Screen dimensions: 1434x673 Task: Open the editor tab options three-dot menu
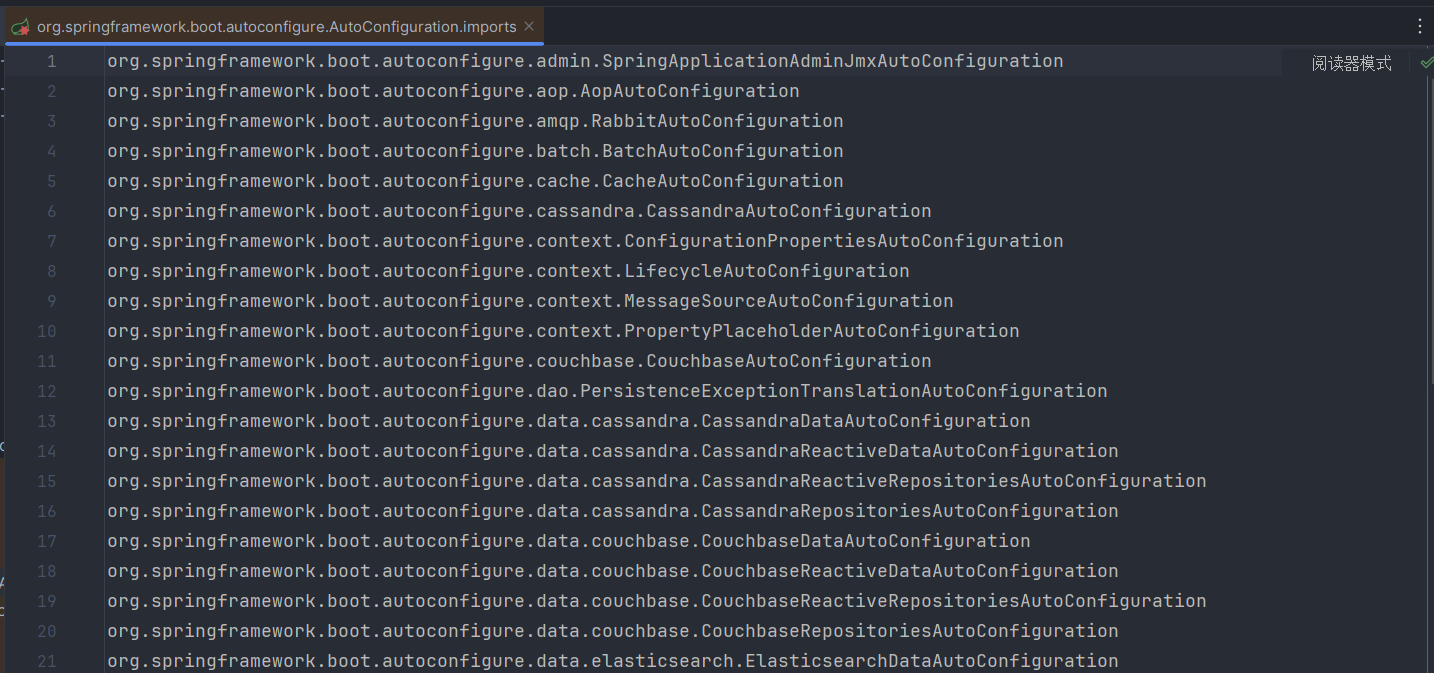coord(1420,27)
